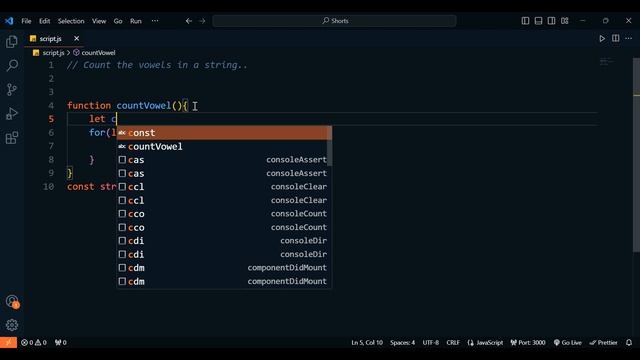Click the Go Live status button
The height and width of the screenshot is (360, 640).
pyautogui.click(x=567, y=342)
